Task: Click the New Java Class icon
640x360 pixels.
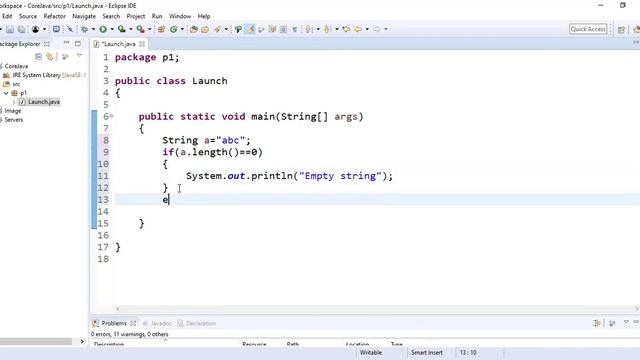Action: pos(173,29)
